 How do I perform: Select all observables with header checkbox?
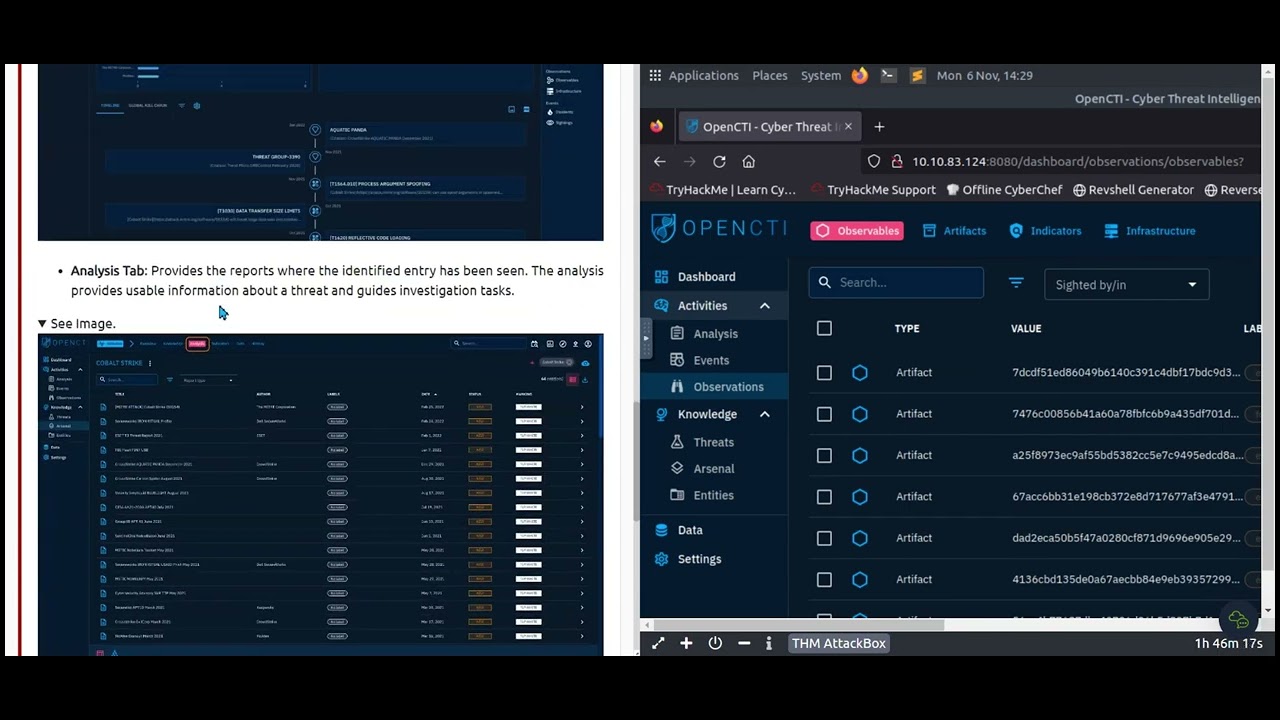(x=824, y=328)
